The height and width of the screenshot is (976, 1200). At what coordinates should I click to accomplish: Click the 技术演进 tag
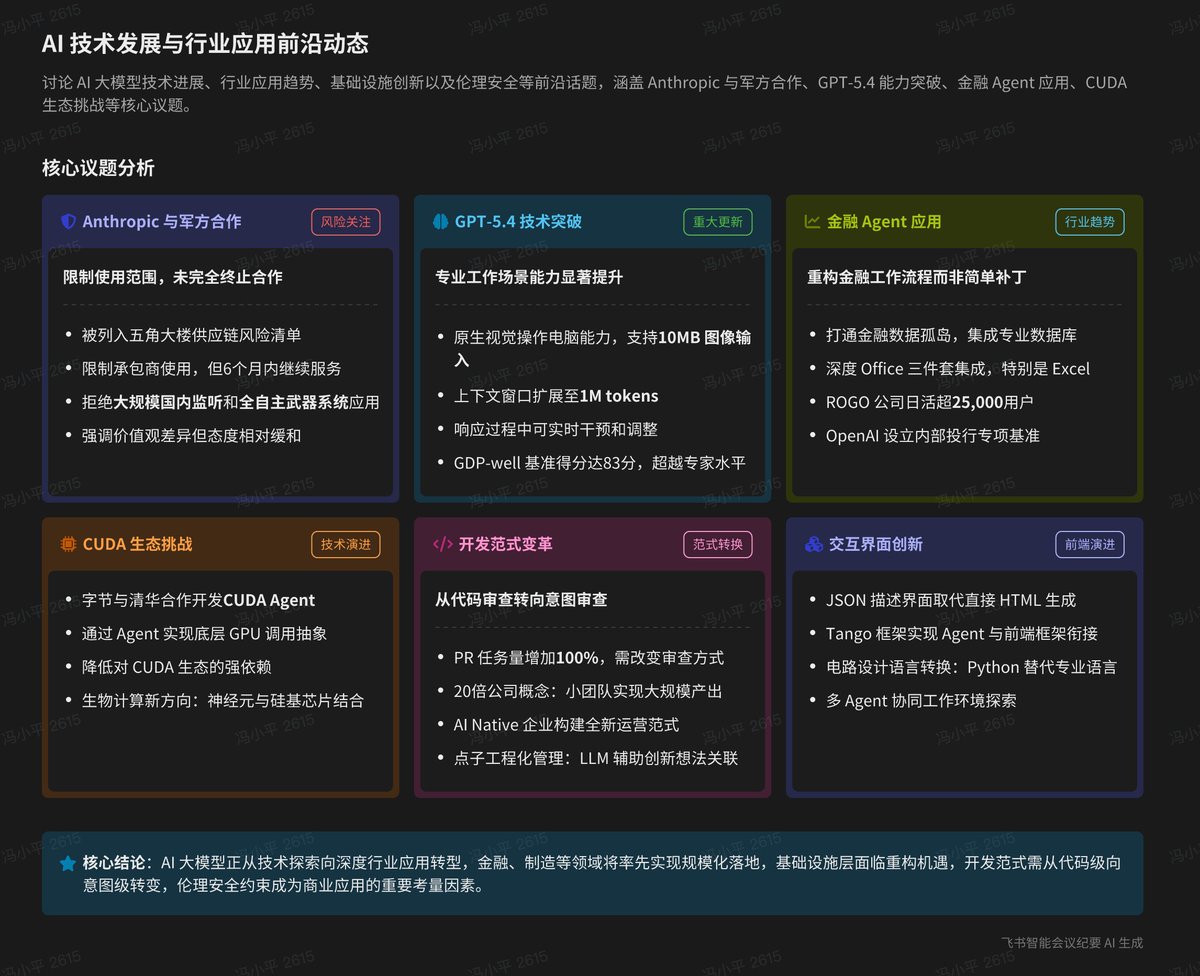tap(346, 544)
